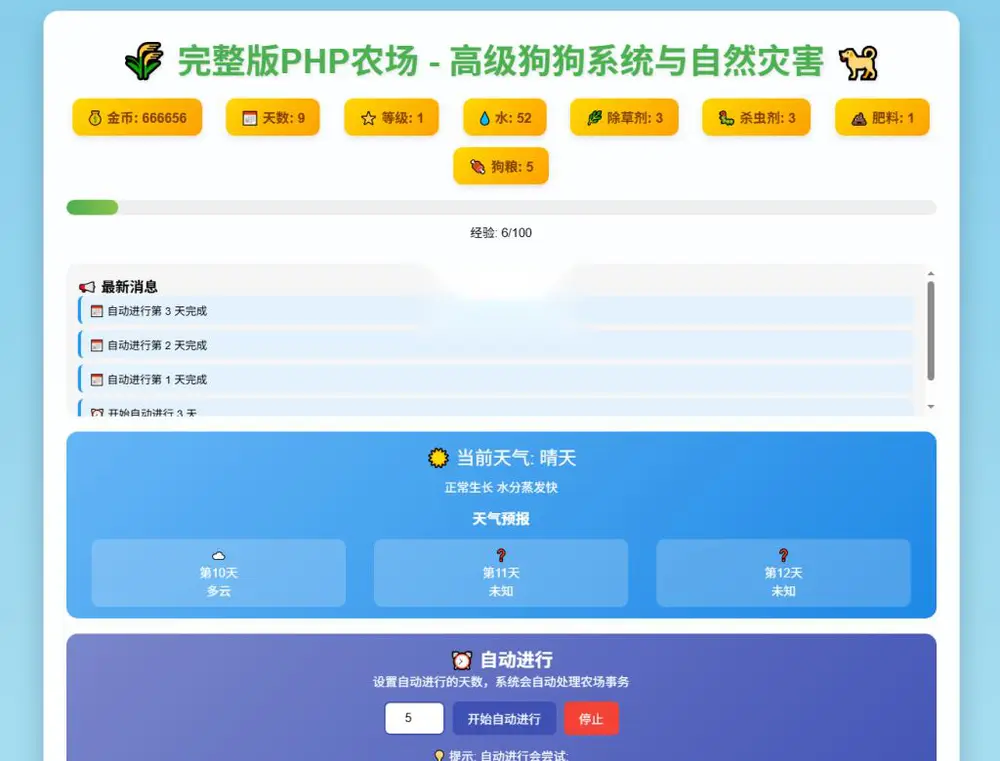
Task: Click the dog food meat icon
Action: click(478, 166)
